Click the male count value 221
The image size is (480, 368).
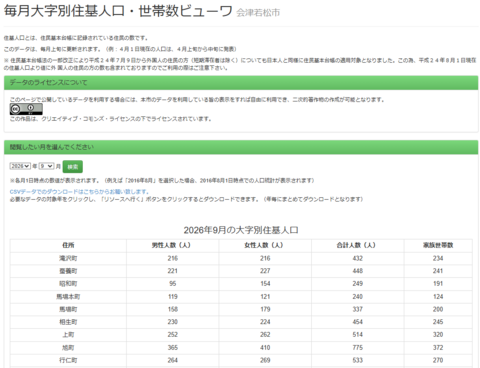click(x=173, y=271)
